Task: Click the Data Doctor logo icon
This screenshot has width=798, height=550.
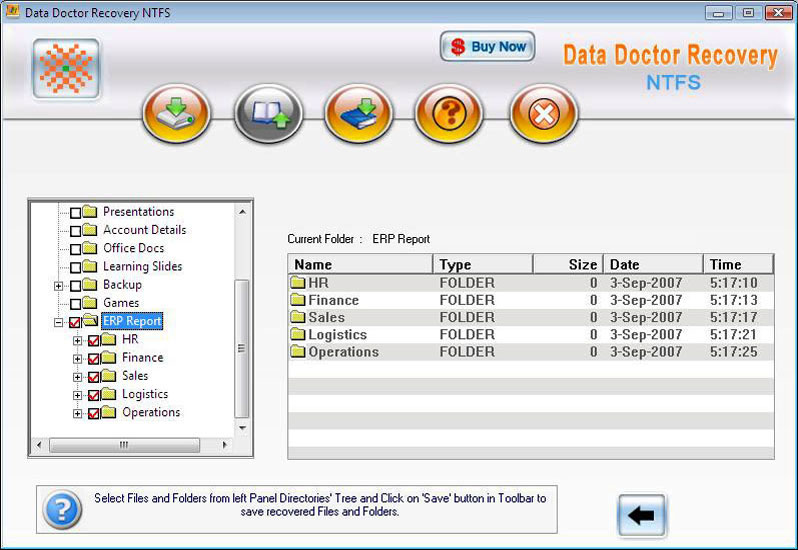Action: point(66,69)
